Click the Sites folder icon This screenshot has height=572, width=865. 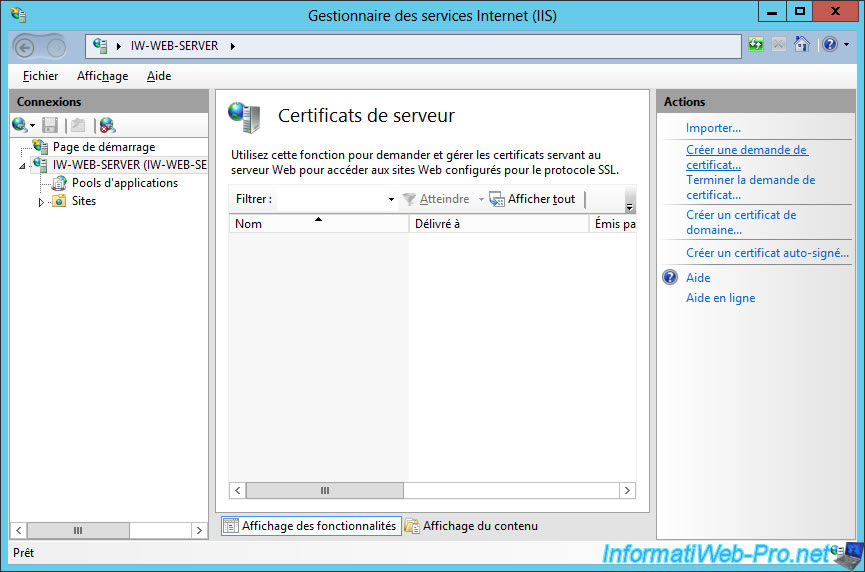(x=59, y=201)
